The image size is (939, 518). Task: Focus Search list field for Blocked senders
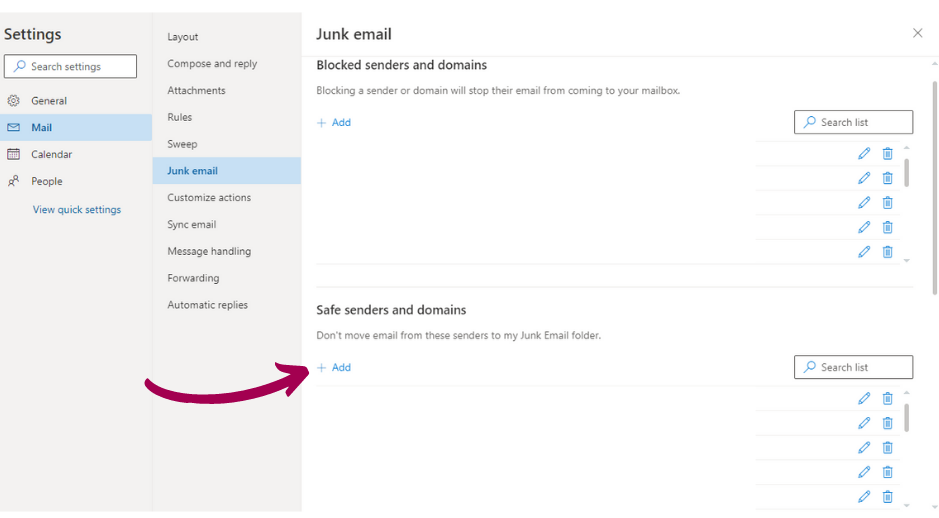(853, 122)
